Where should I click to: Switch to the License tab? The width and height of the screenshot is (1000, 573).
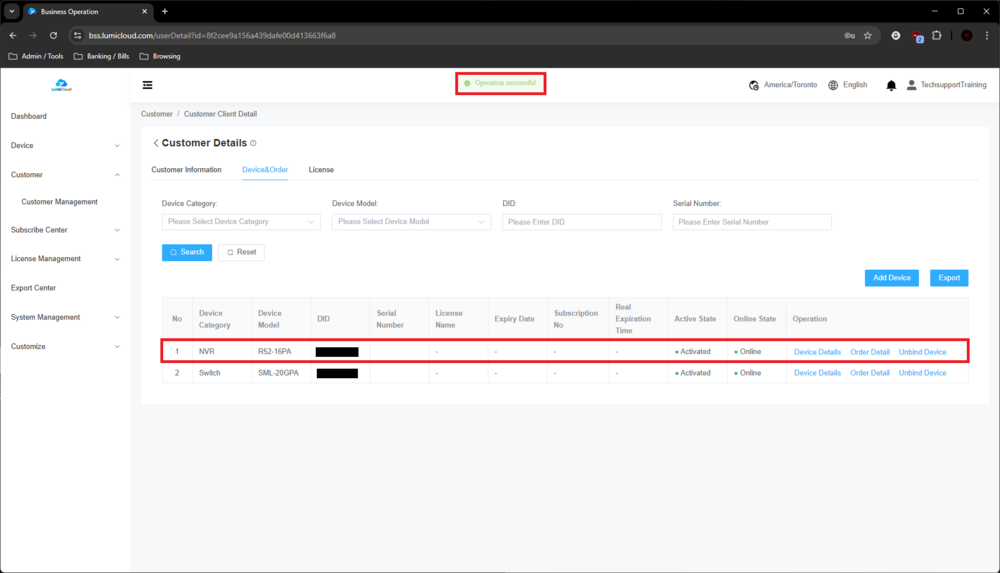[x=321, y=170]
